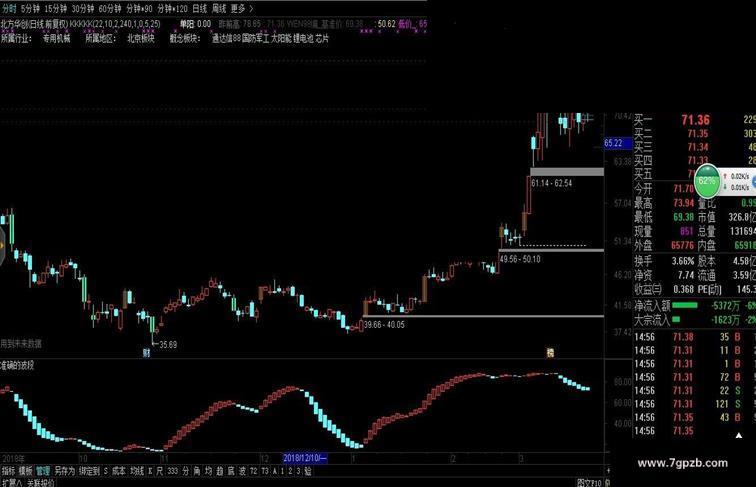756x487 pixels.
Task: Click the 分 toolbar item
Action: coord(186,471)
